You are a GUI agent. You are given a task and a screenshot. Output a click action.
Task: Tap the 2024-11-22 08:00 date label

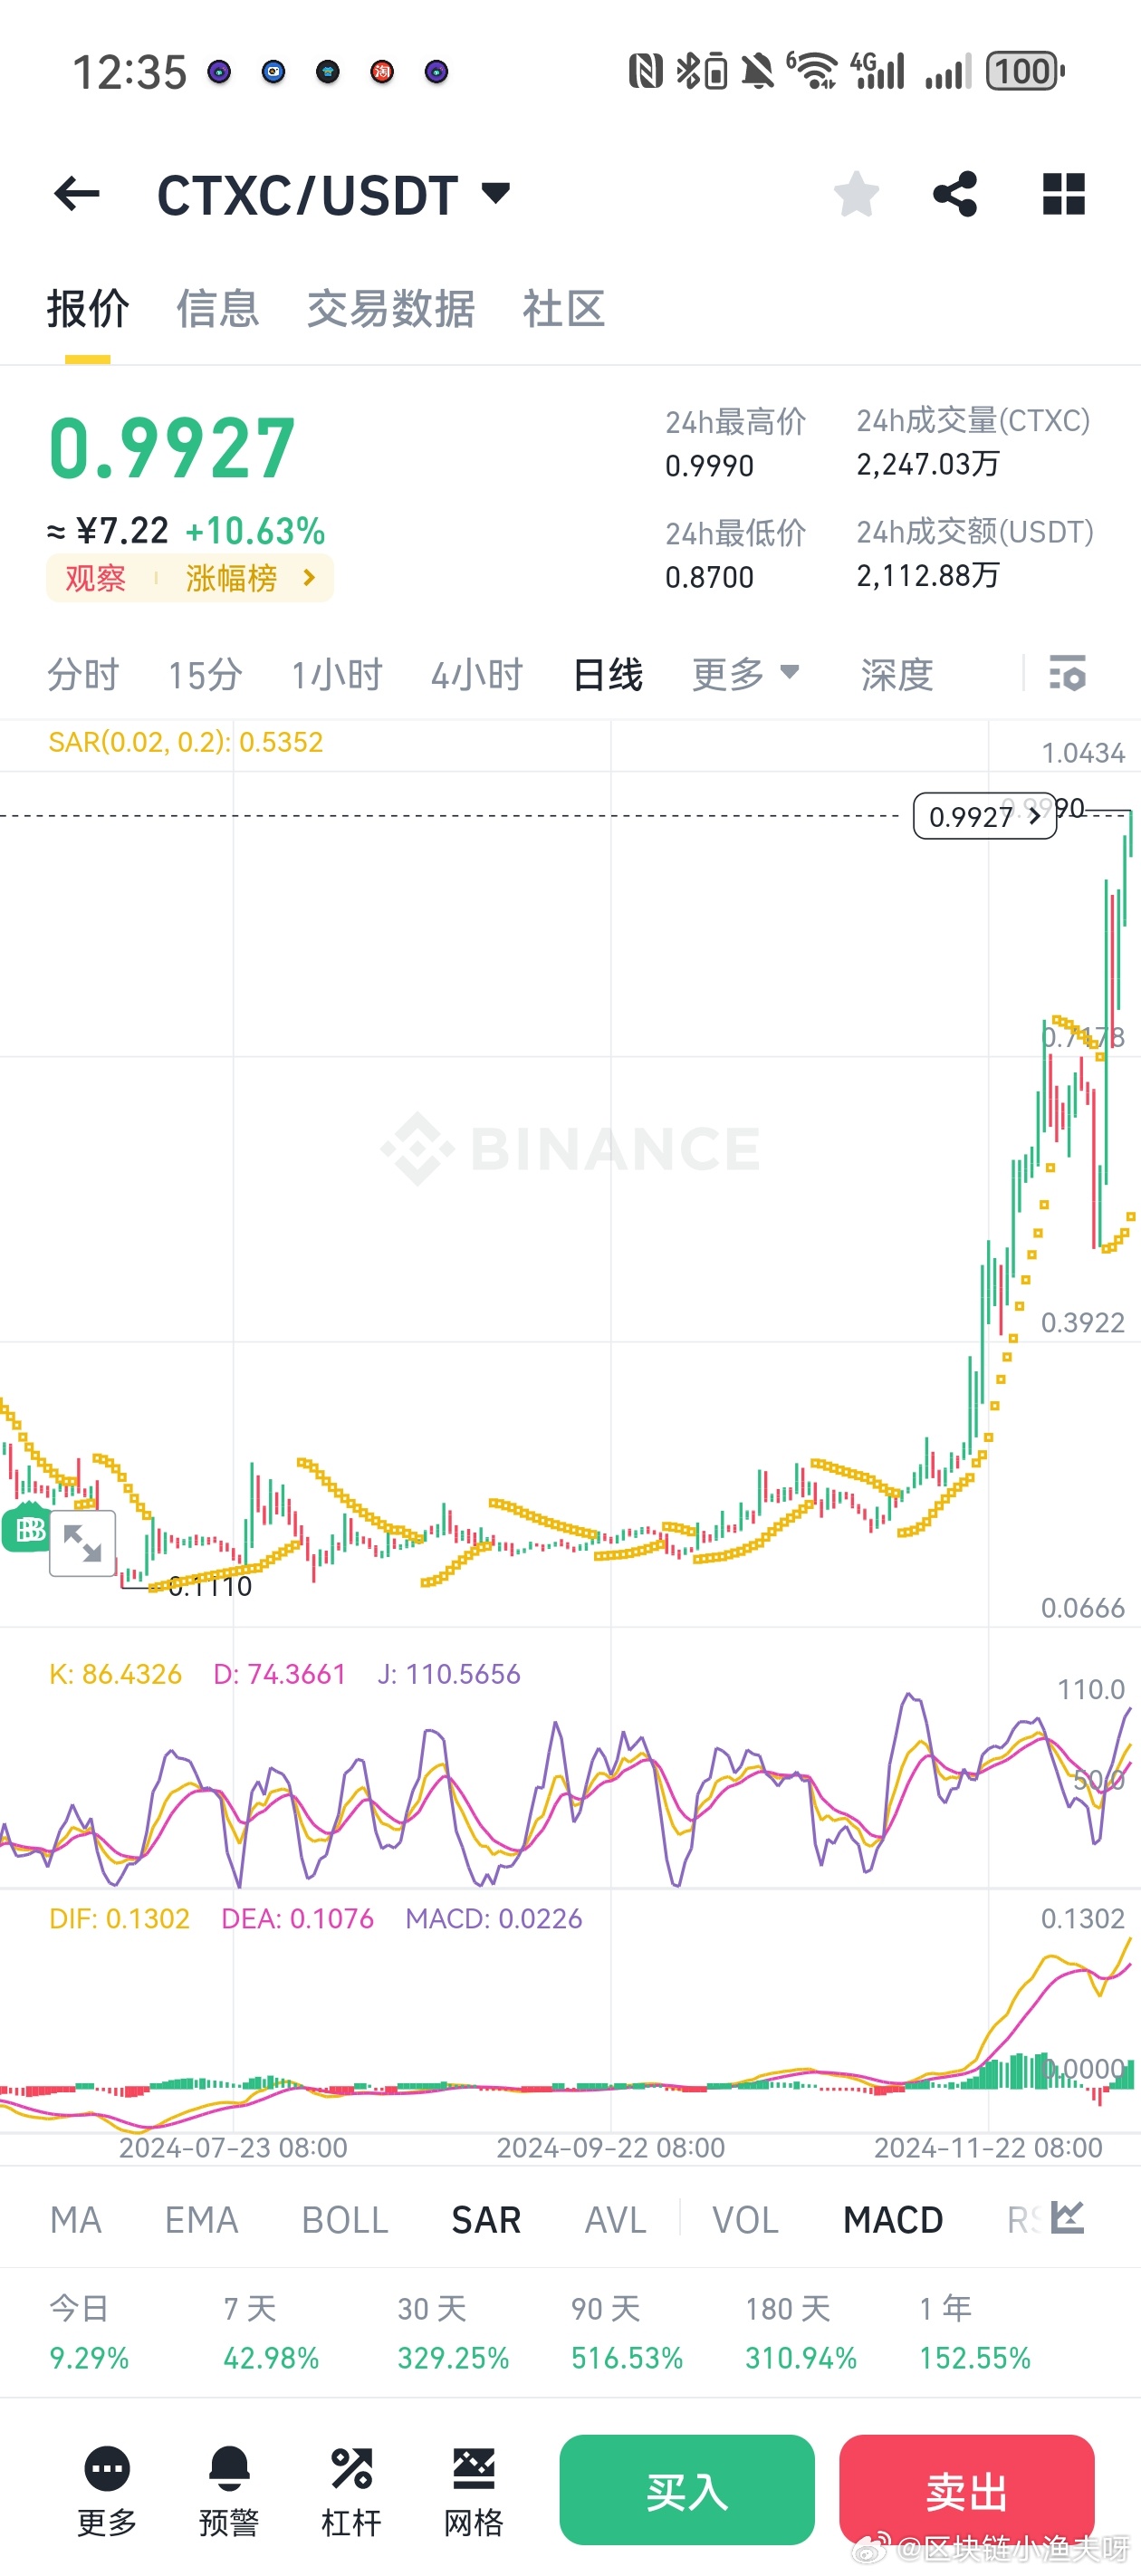tap(988, 2148)
